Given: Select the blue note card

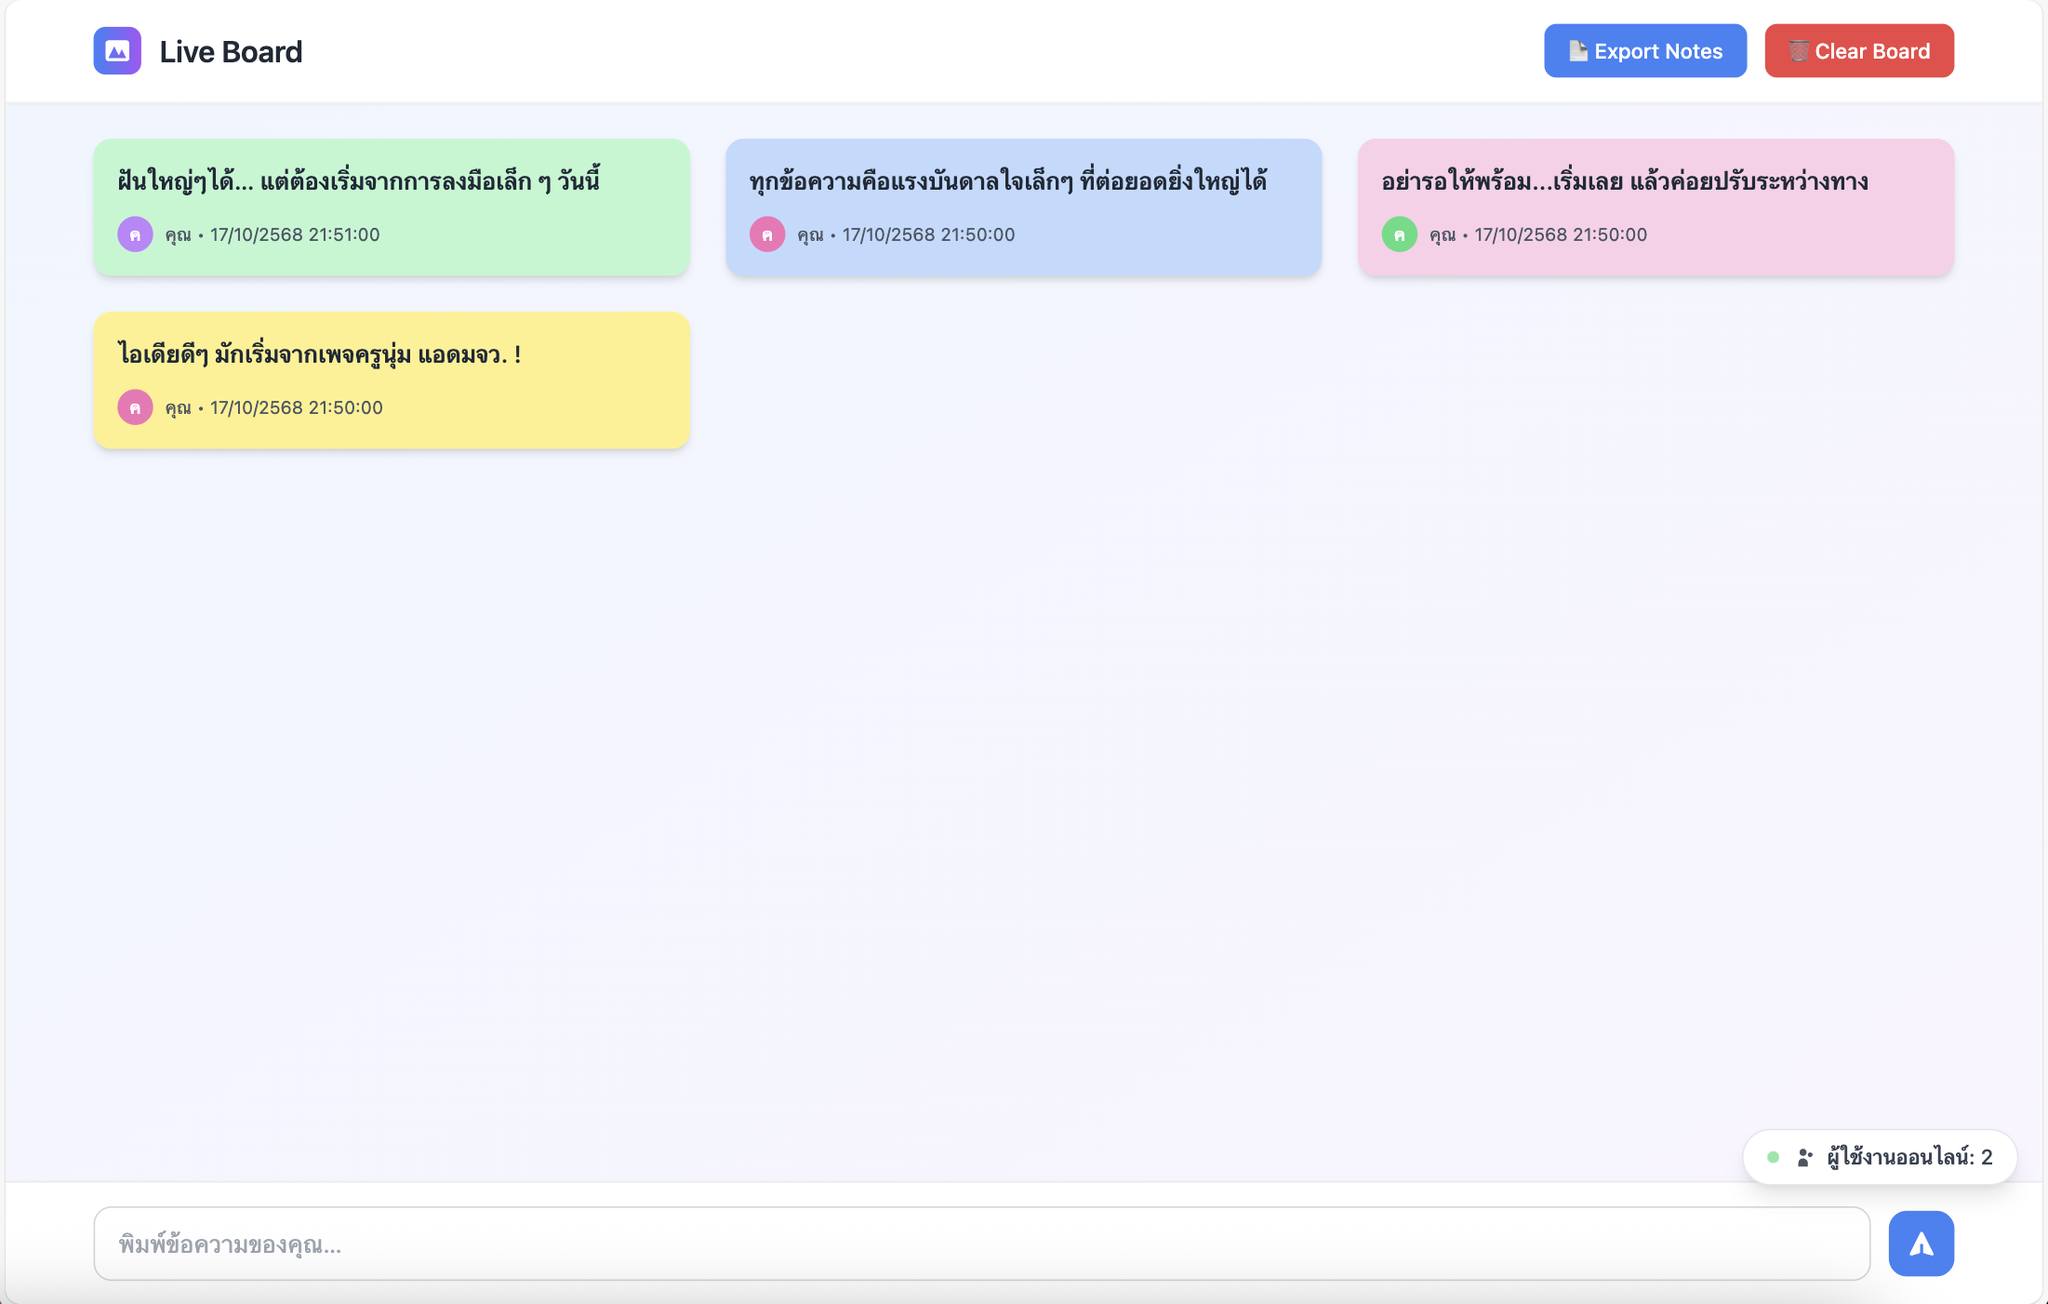Looking at the screenshot, I should tap(1024, 207).
